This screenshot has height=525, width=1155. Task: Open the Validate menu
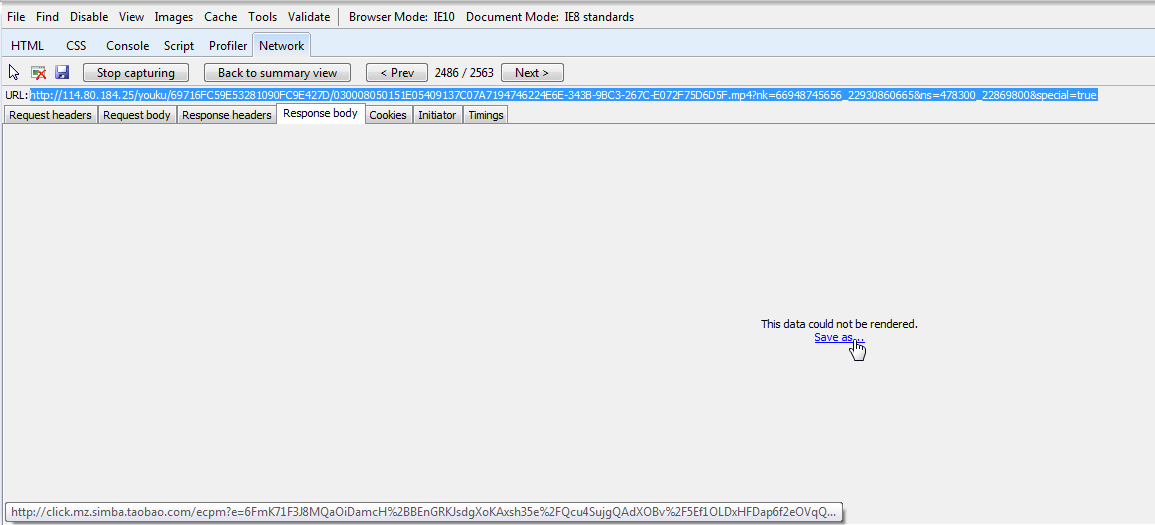(309, 16)
